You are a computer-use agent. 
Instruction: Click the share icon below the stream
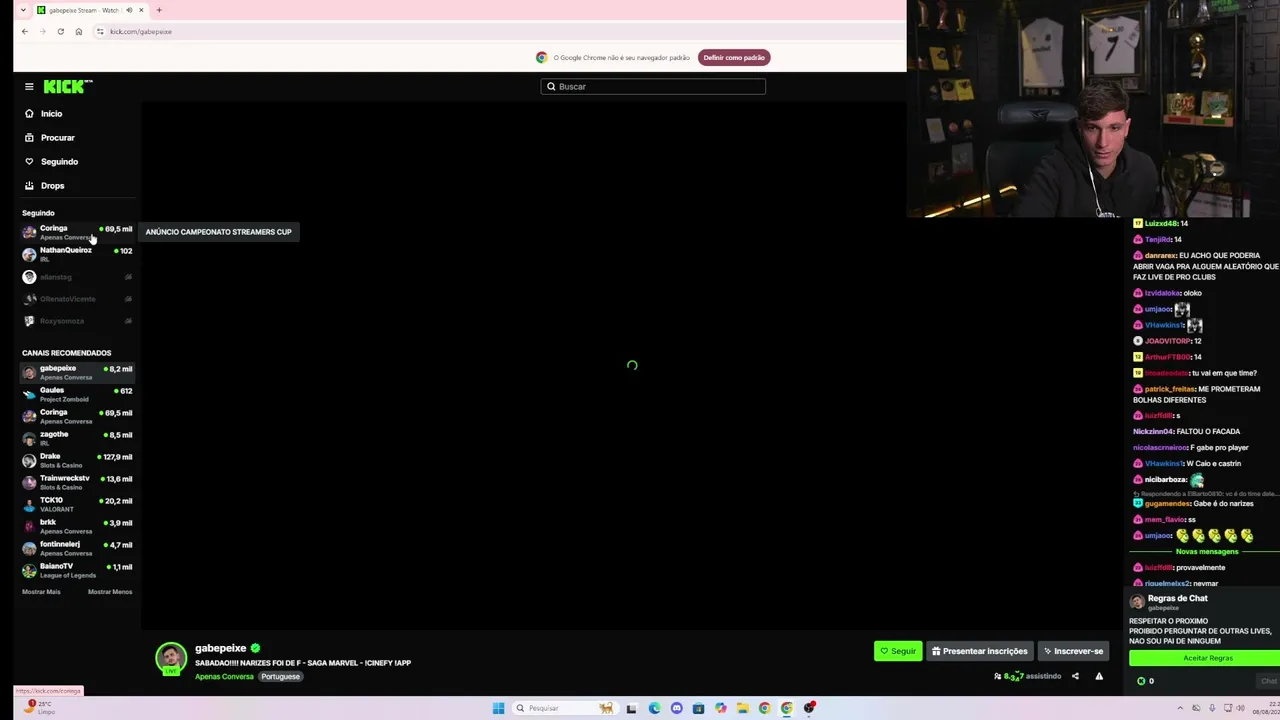1075,676
